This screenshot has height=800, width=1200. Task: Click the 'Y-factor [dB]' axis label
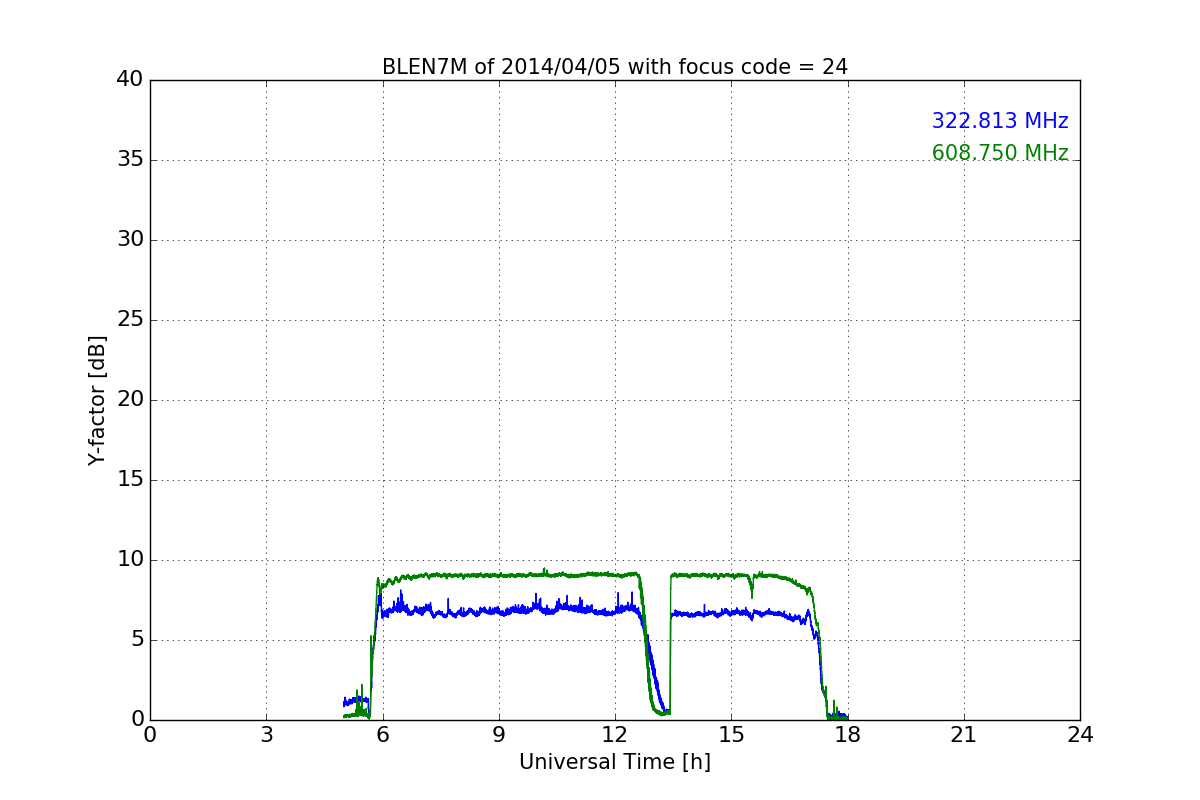point(97,400)
